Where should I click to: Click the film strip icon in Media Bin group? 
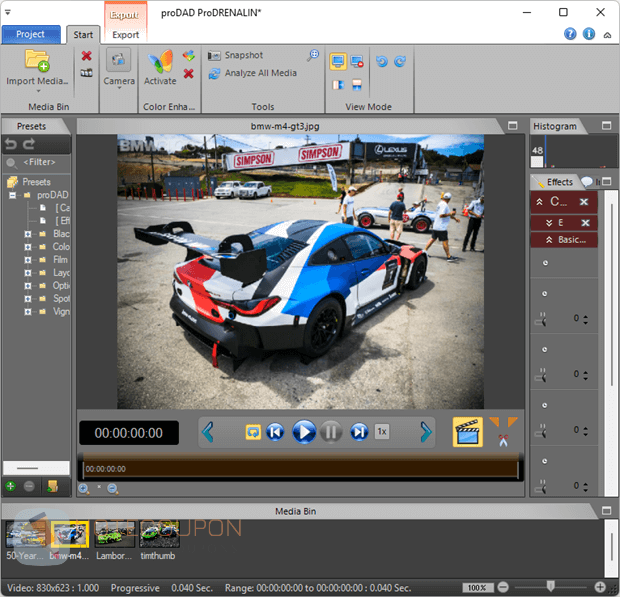click(x=87, y=73)
